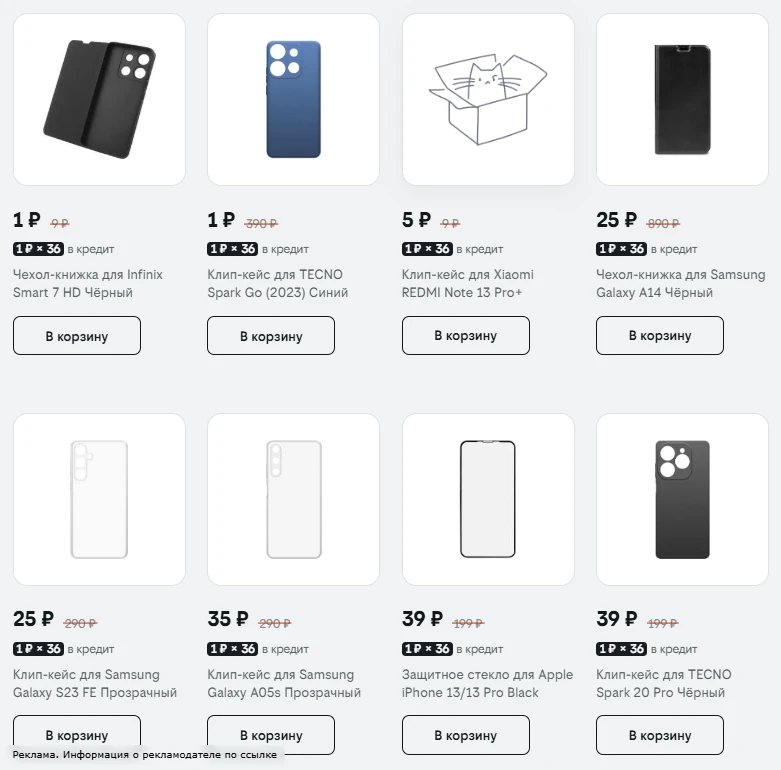
Task: Add iPhone 13/13 Pro glass to cart
Action: pyautogui.click(x=466, y=735)
